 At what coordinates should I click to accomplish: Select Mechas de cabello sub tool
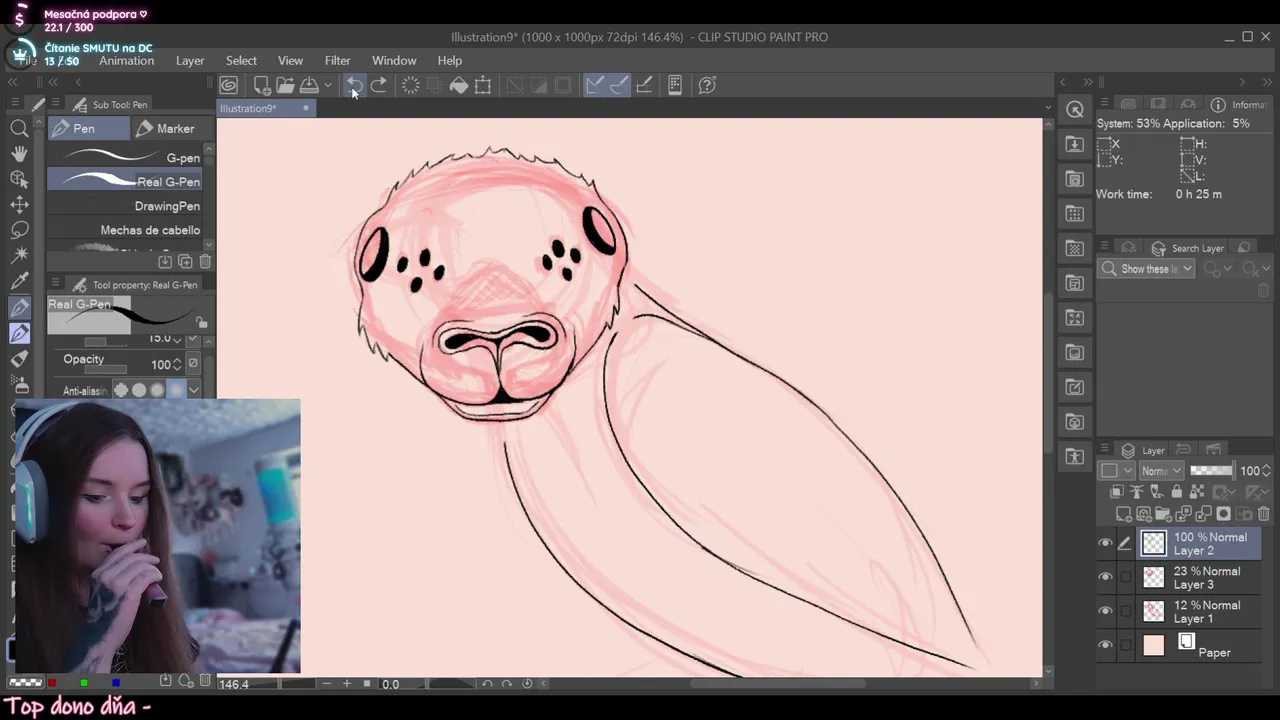point(125,230)
